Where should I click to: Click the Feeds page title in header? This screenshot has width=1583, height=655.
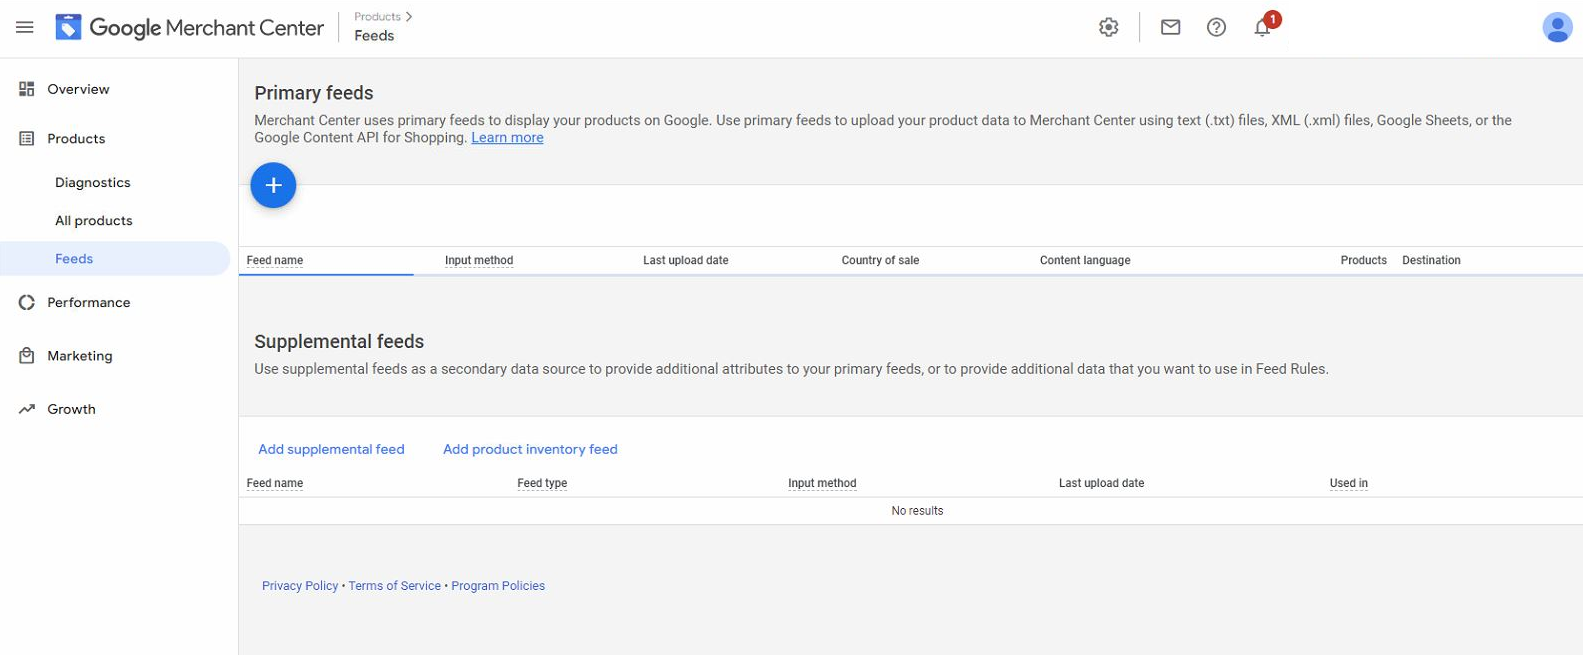tap(374, 36)
